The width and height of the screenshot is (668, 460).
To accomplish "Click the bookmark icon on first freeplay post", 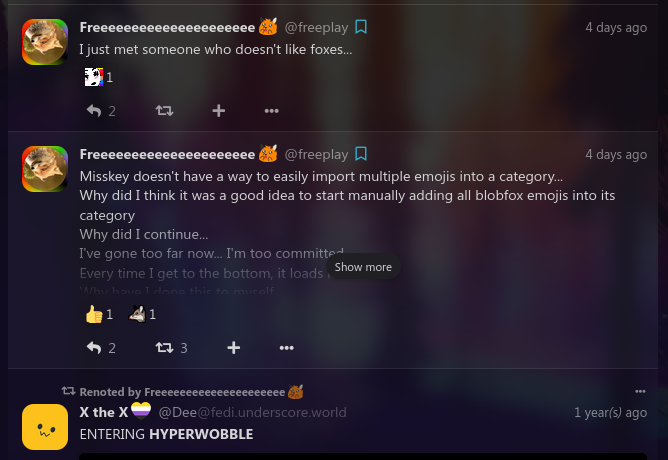I will click(361, 27).
